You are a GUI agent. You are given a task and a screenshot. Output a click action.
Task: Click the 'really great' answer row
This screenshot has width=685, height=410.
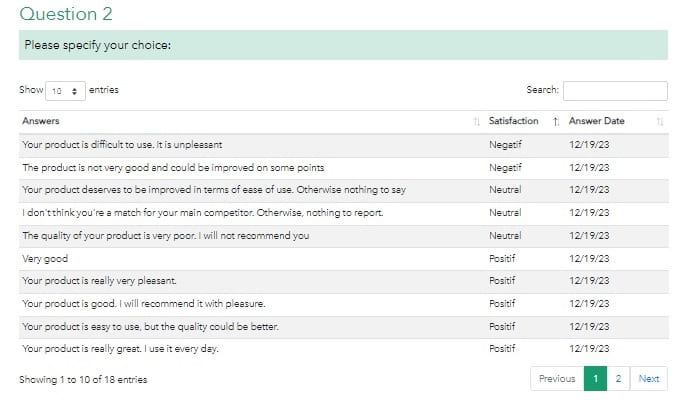(x=343, y=349)
